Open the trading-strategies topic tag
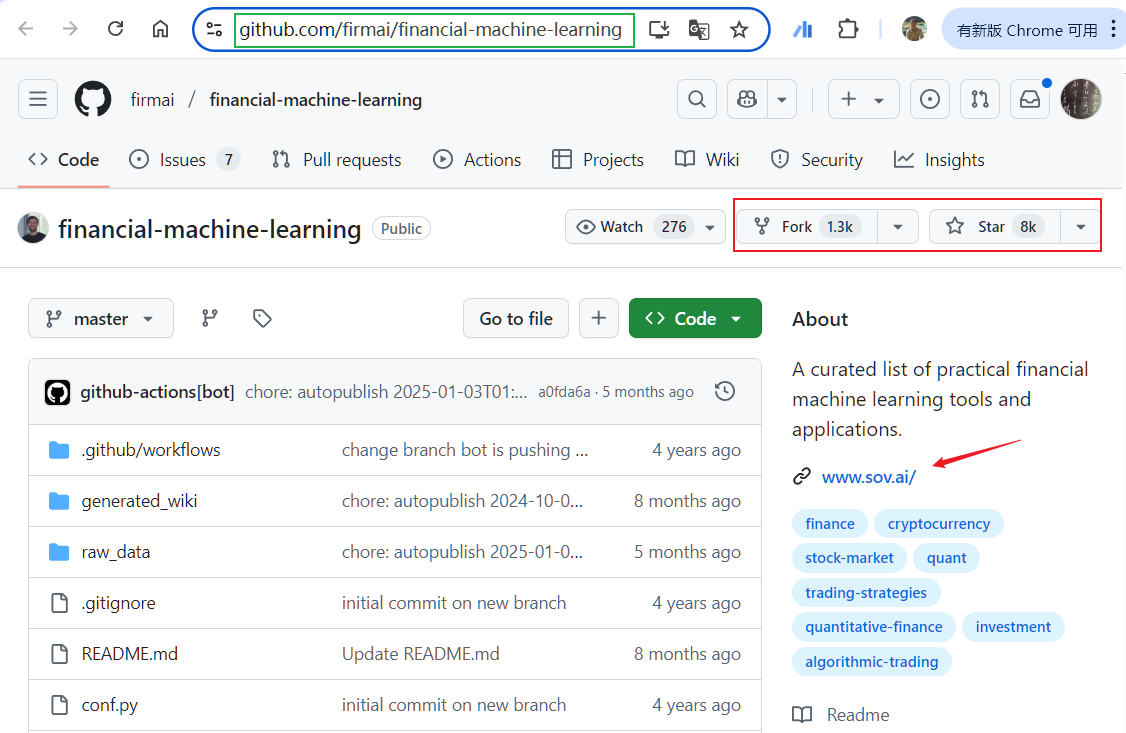Screen dimensions: 1126x733 pyautogui.click(x=866, y=592)
